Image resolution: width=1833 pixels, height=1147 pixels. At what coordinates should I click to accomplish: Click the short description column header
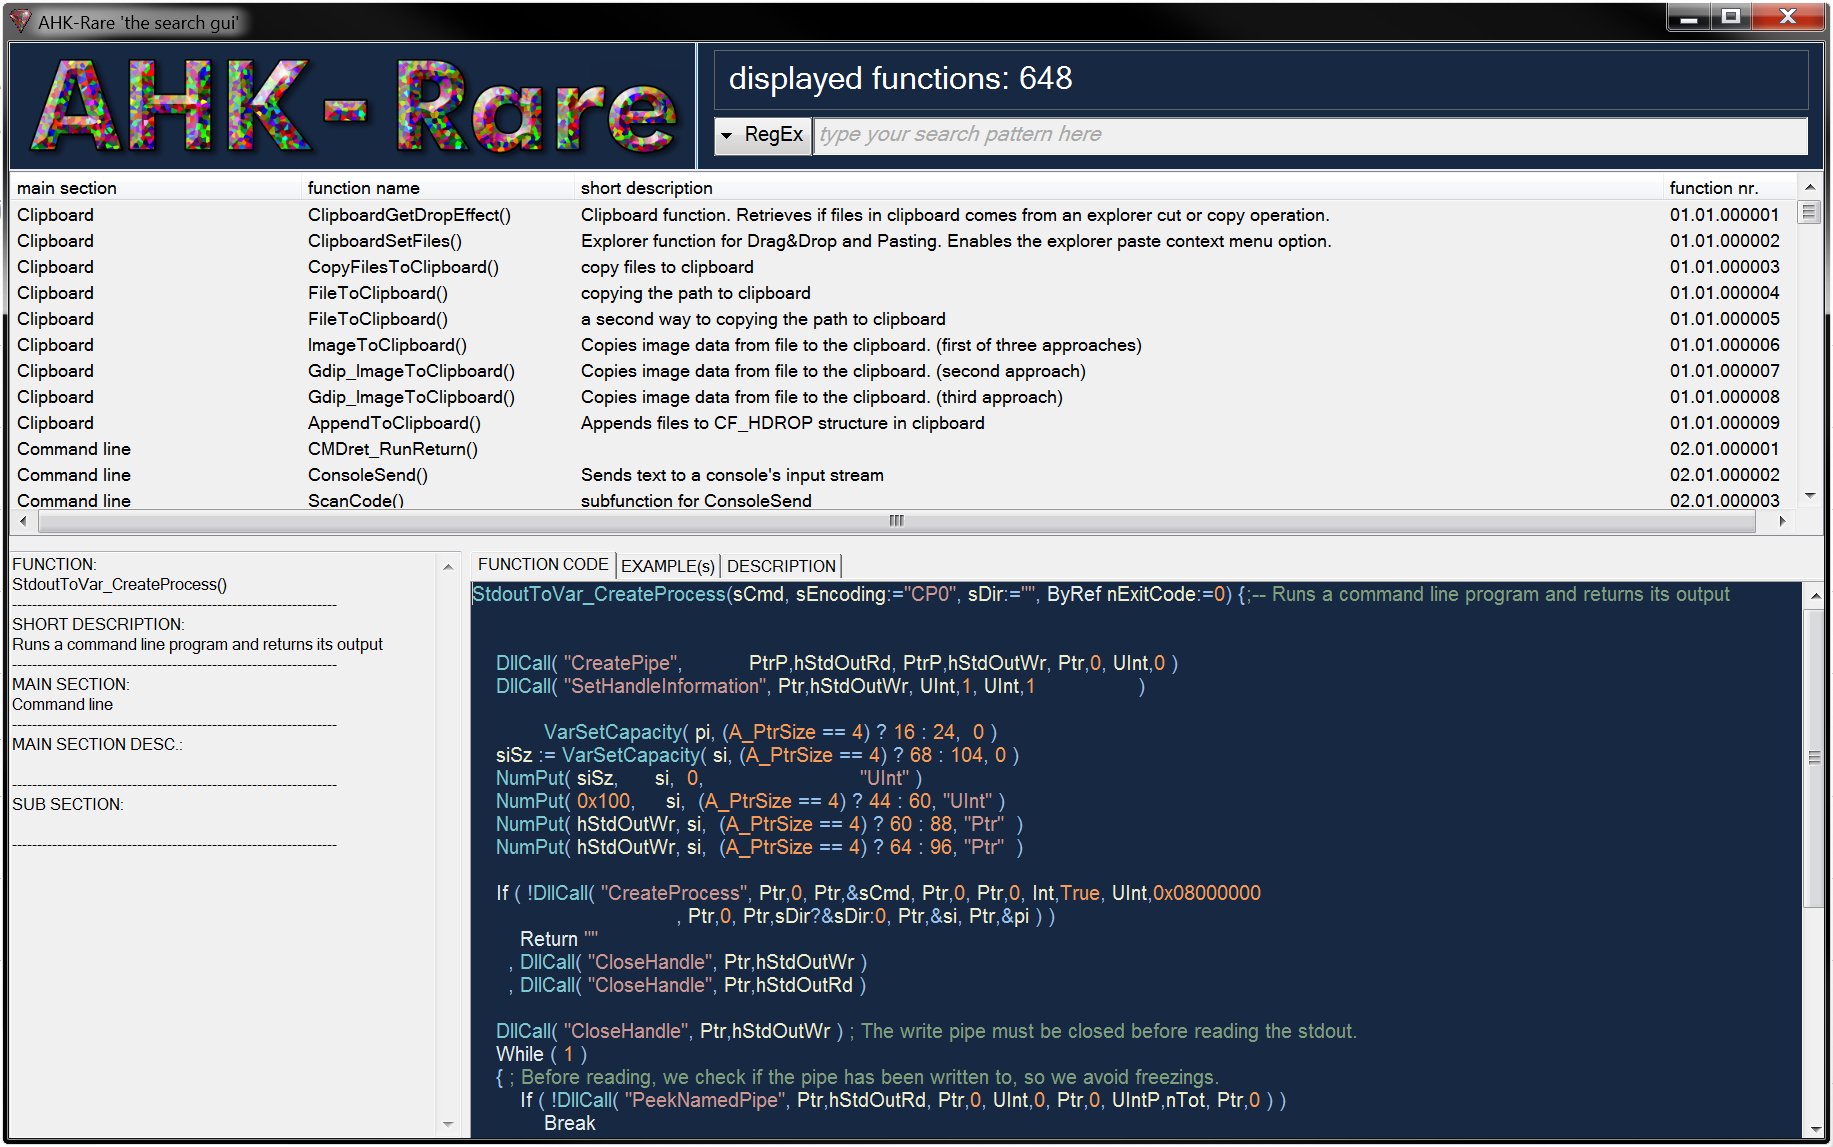coord(645,188)
